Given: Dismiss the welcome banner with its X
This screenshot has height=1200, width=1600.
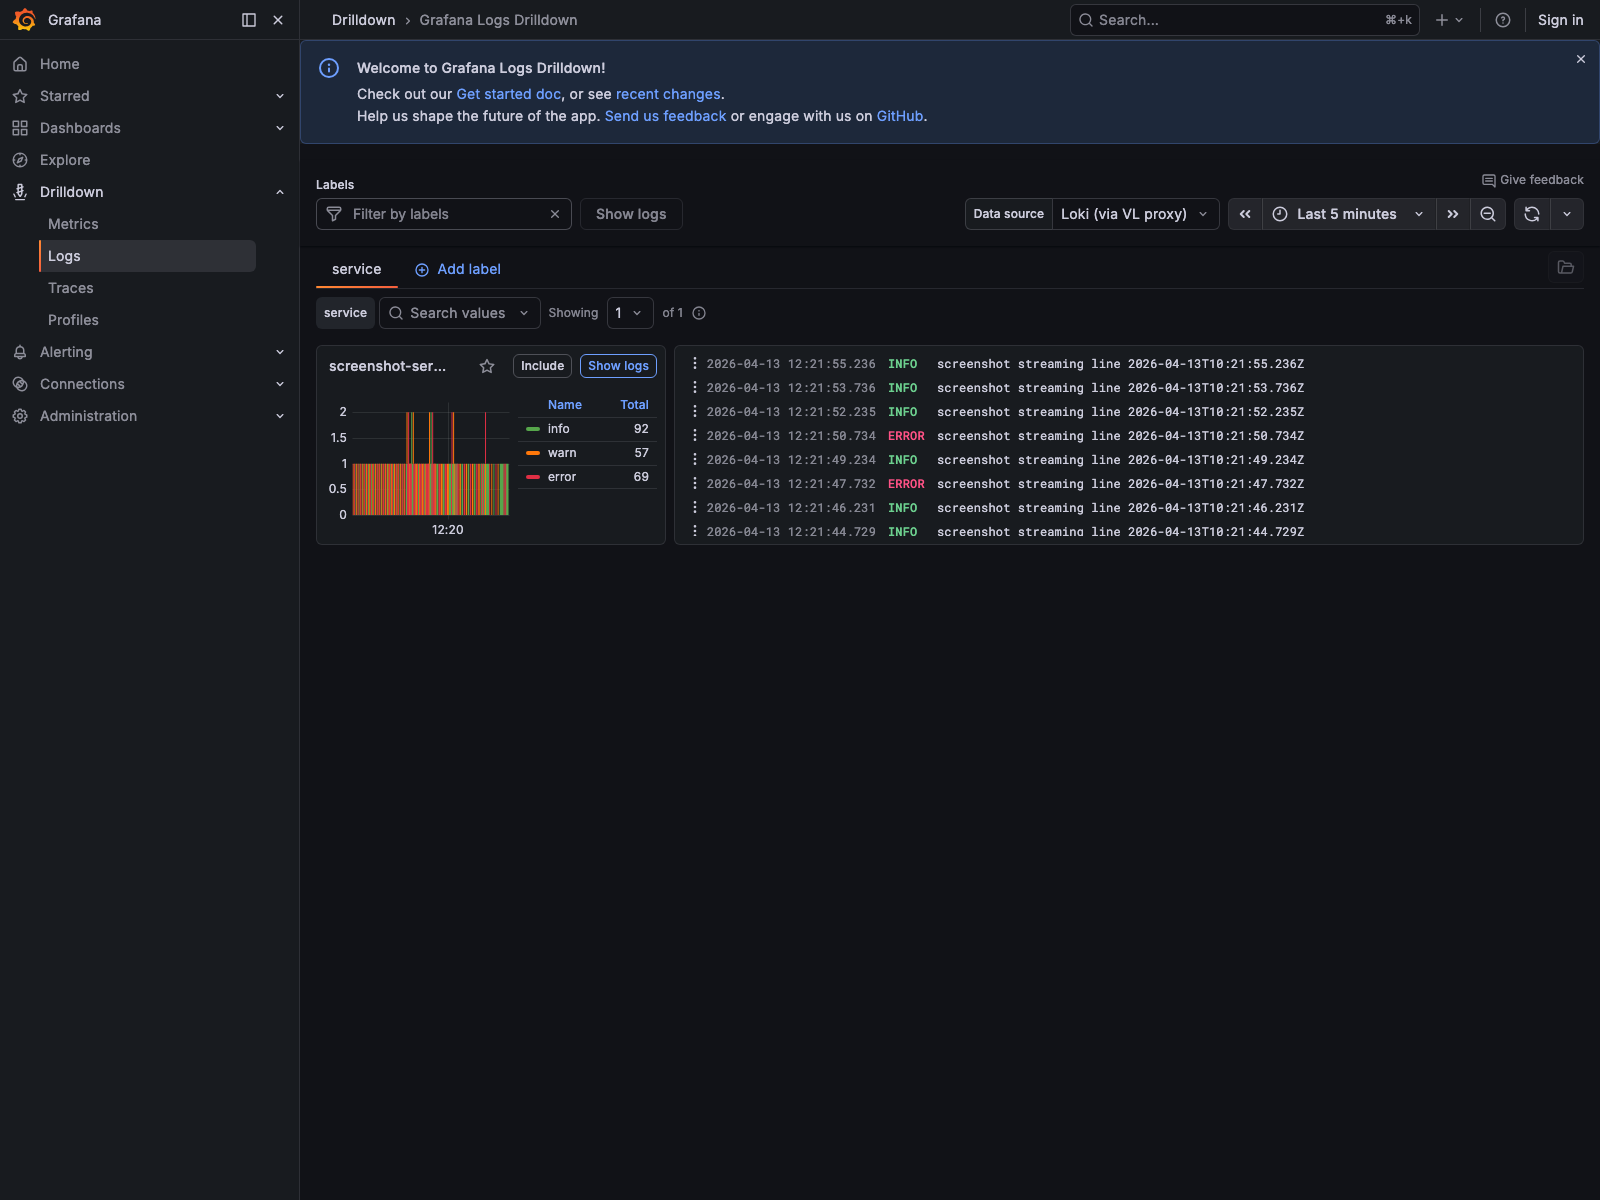Looking at the screenshot, I should click(1581, 59).
